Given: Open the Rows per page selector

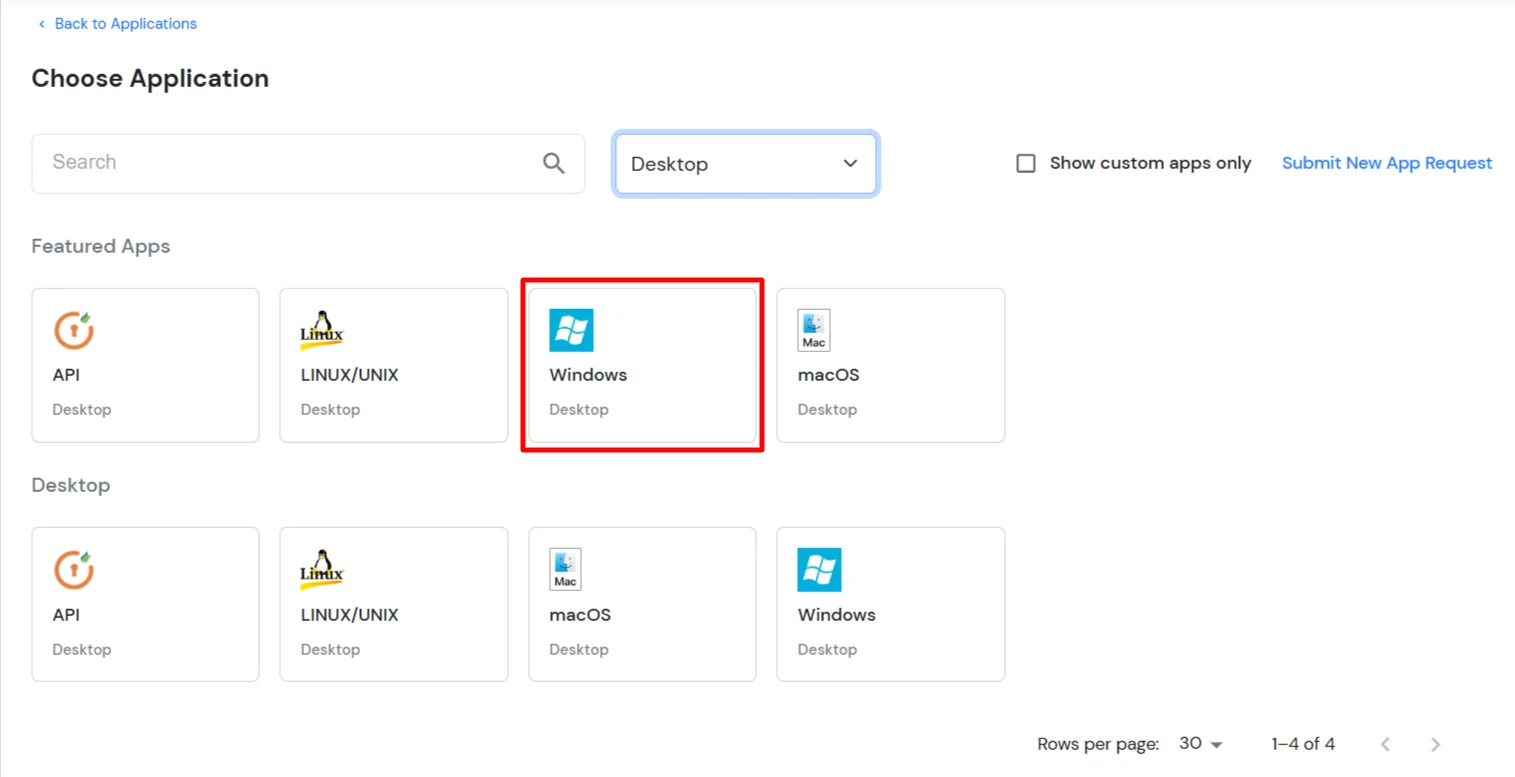Looking at the screenshot, I should (x=1199, y=744).
